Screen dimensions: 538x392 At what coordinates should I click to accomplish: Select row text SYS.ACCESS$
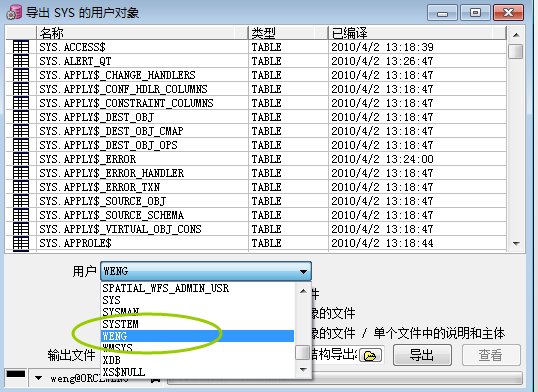[72, 47]
